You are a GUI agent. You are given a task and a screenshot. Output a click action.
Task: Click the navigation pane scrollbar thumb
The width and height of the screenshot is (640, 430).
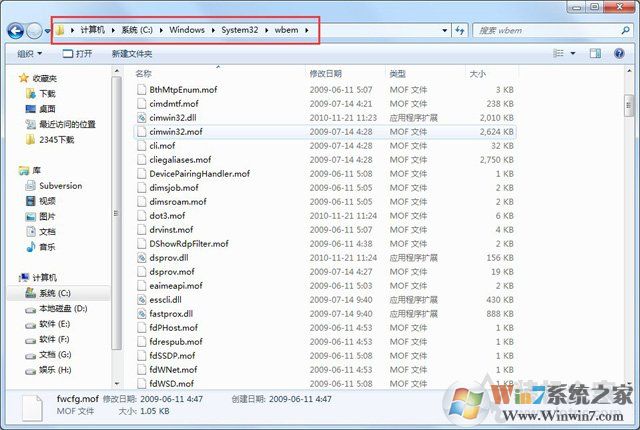[x=116, y=213]
